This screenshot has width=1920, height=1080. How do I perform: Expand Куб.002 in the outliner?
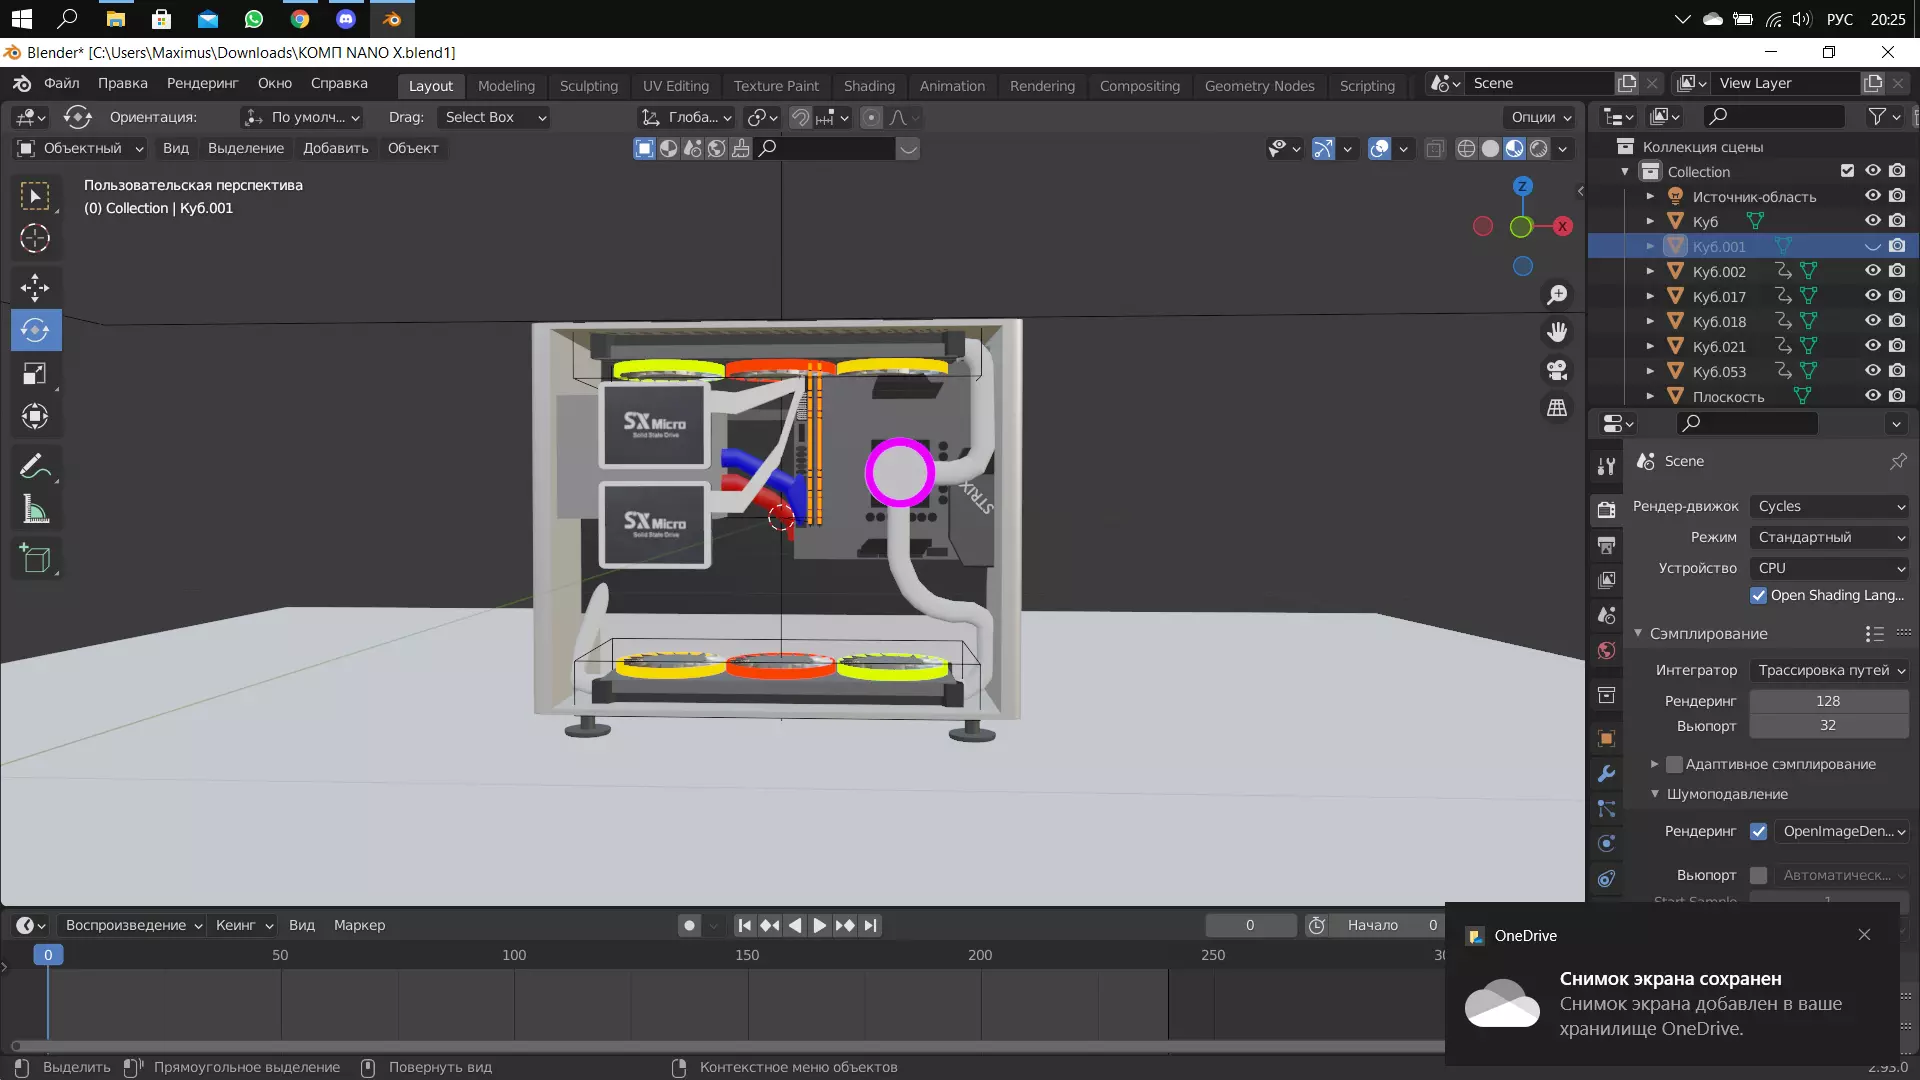coord(1650,271)
